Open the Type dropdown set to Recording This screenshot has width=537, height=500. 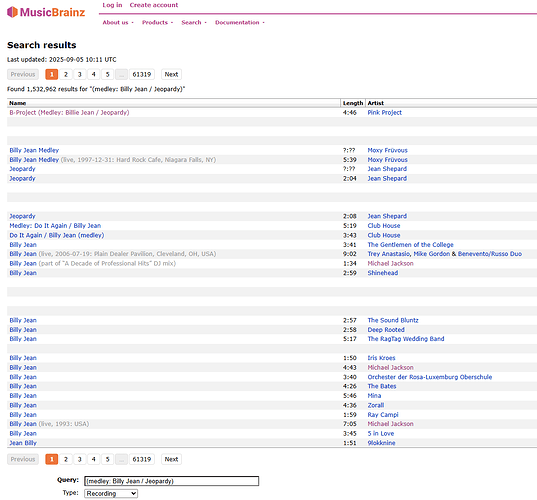[x=111, y=493]
